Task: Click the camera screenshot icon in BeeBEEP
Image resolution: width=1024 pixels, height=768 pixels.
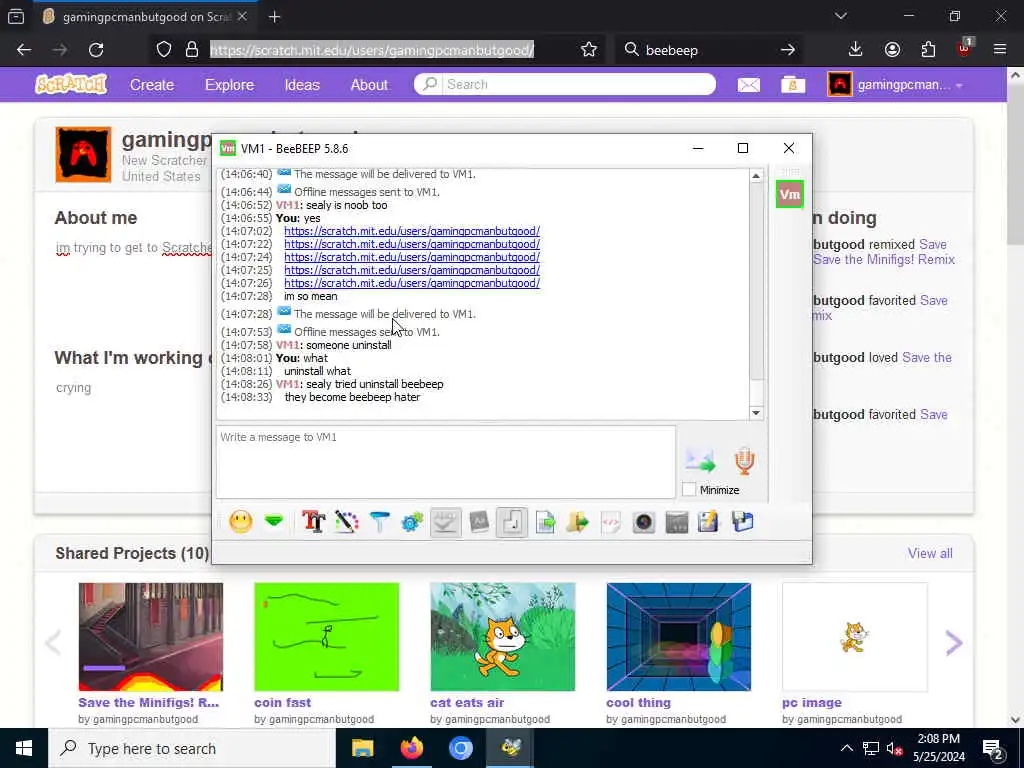Action: [644, 522]
